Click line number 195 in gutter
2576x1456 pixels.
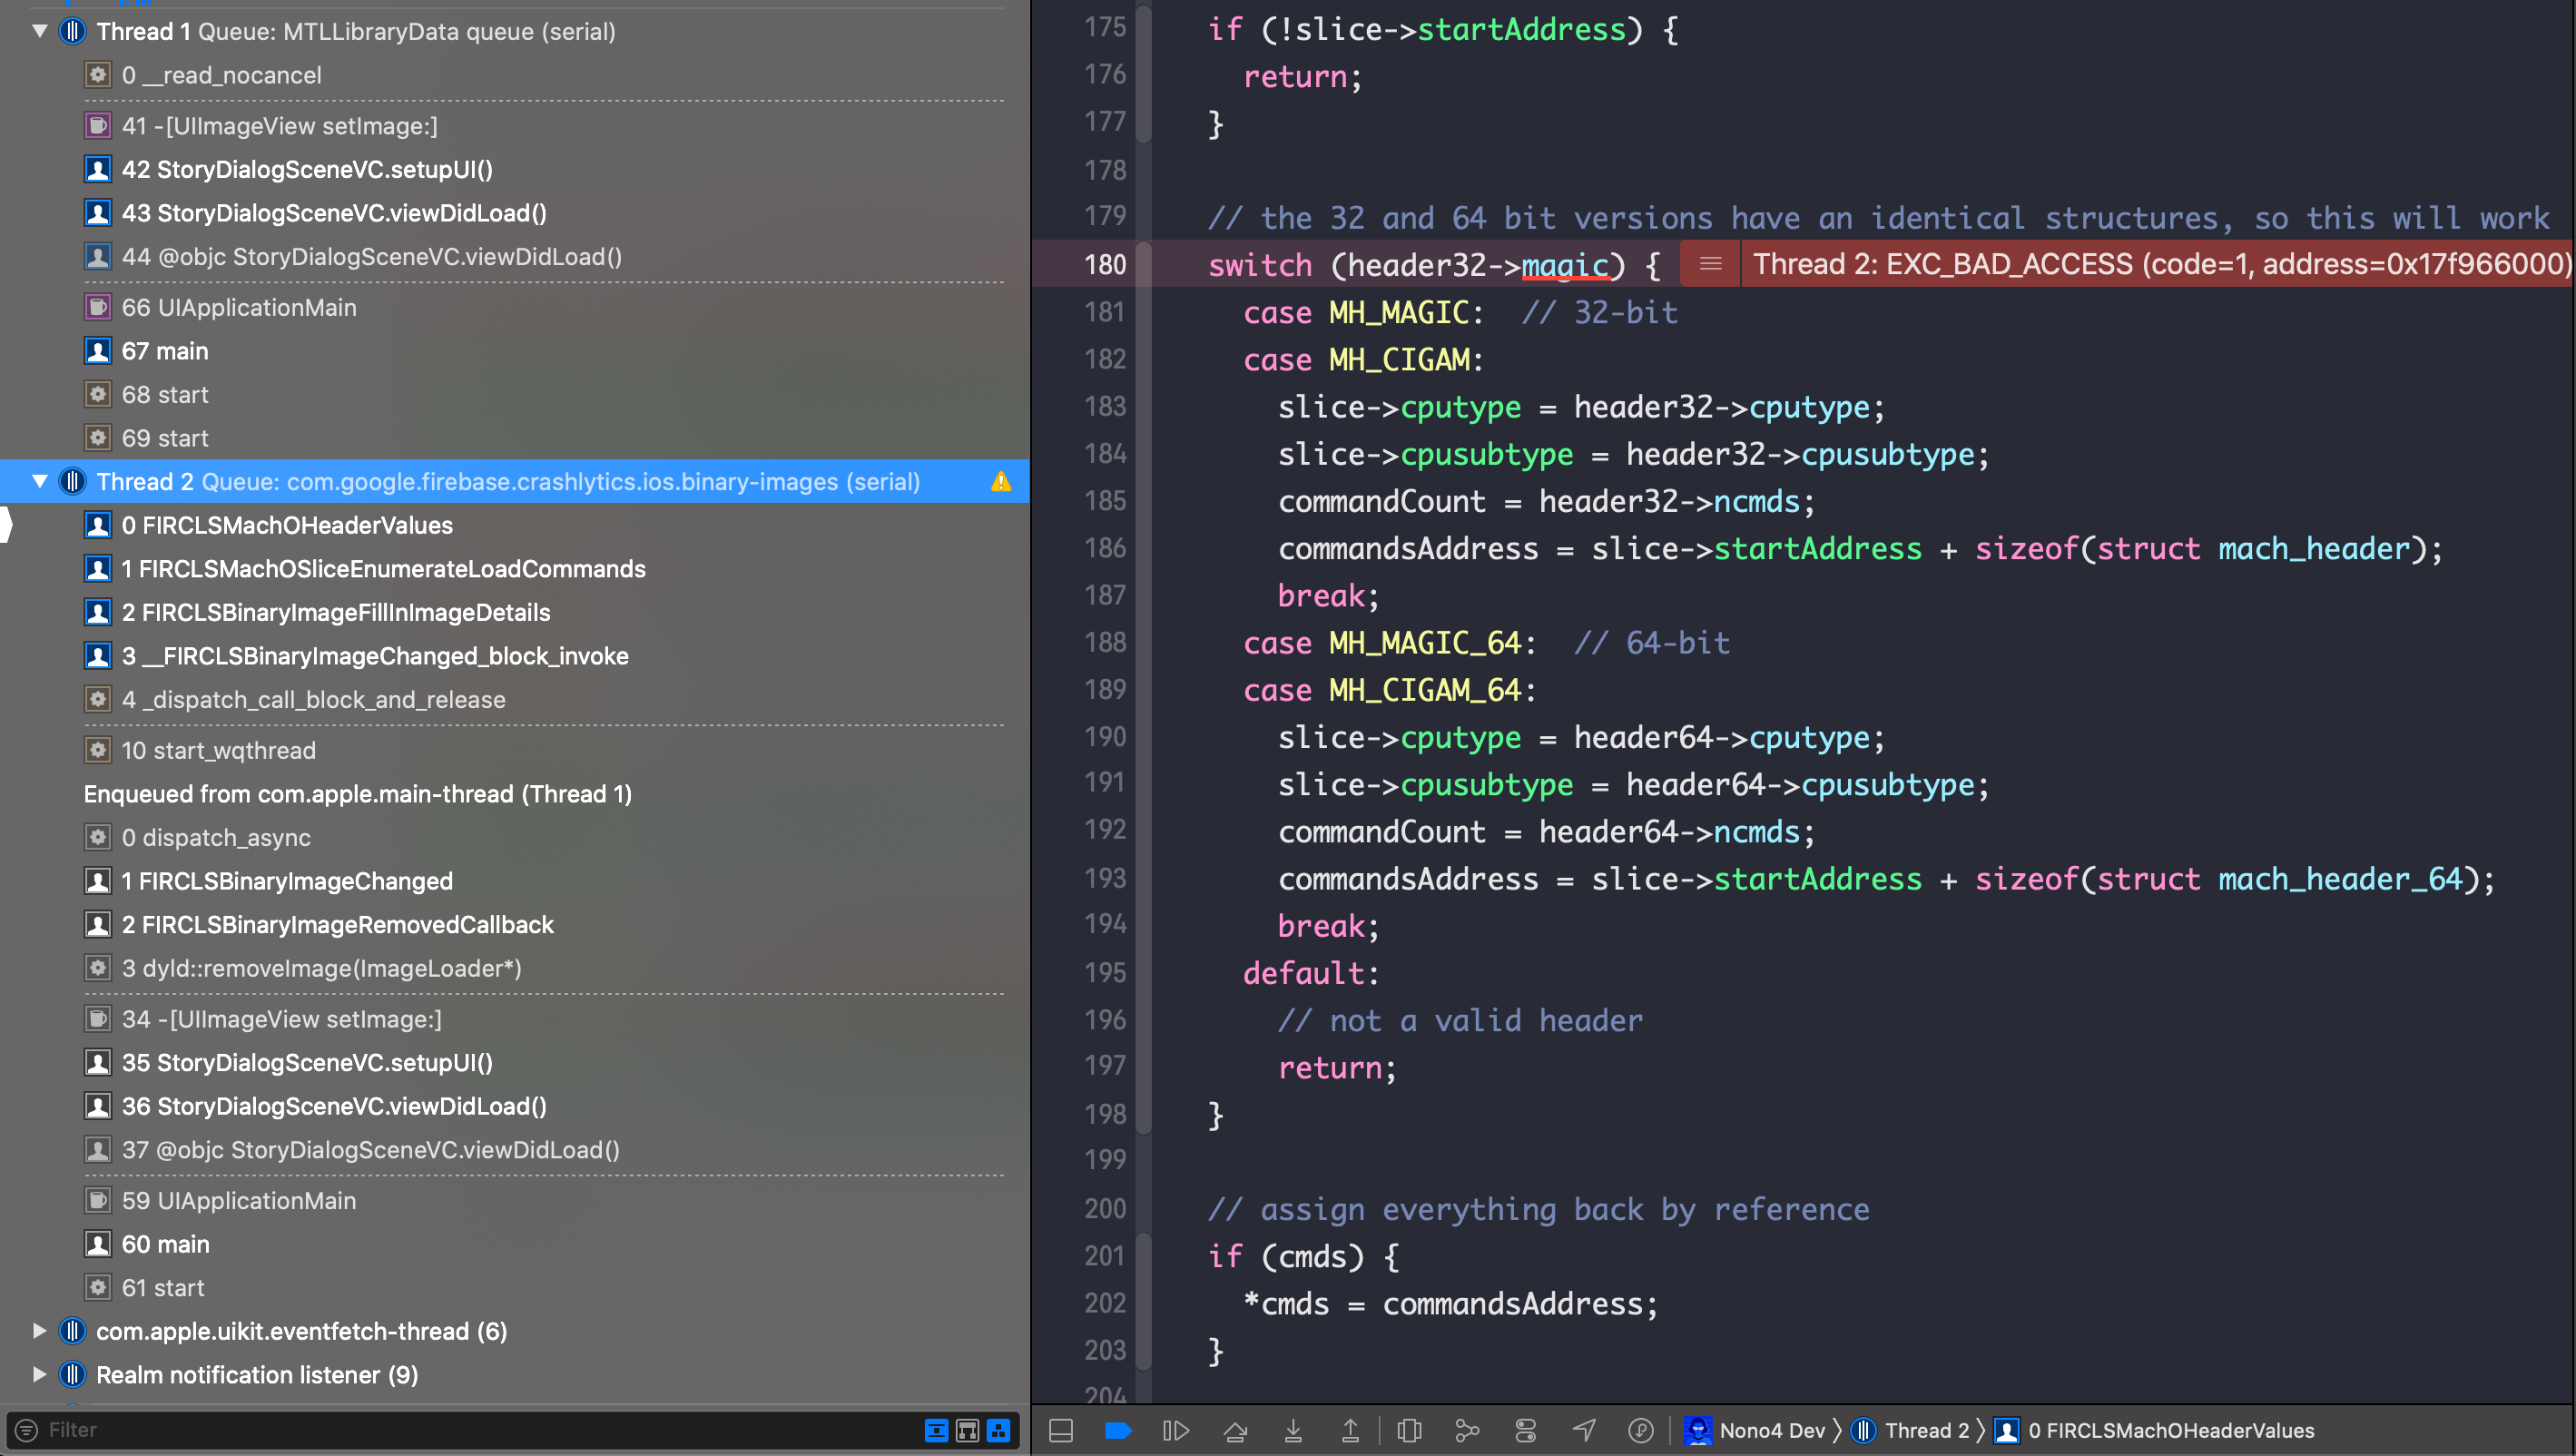1104,972
